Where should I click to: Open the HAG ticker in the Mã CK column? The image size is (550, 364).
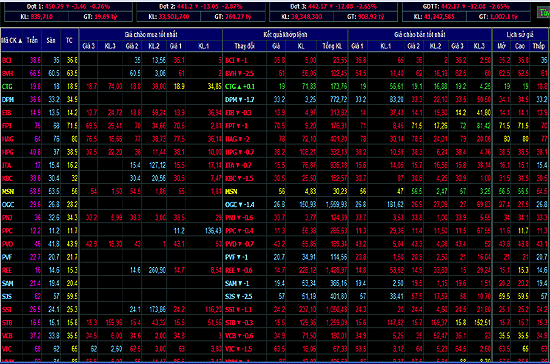7,139
